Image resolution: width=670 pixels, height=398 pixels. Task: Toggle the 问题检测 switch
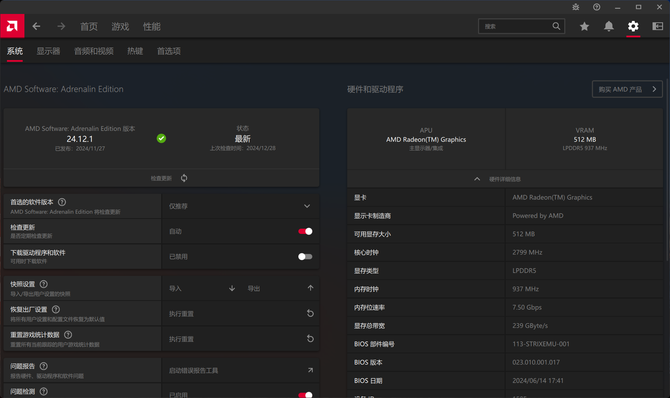305,395
